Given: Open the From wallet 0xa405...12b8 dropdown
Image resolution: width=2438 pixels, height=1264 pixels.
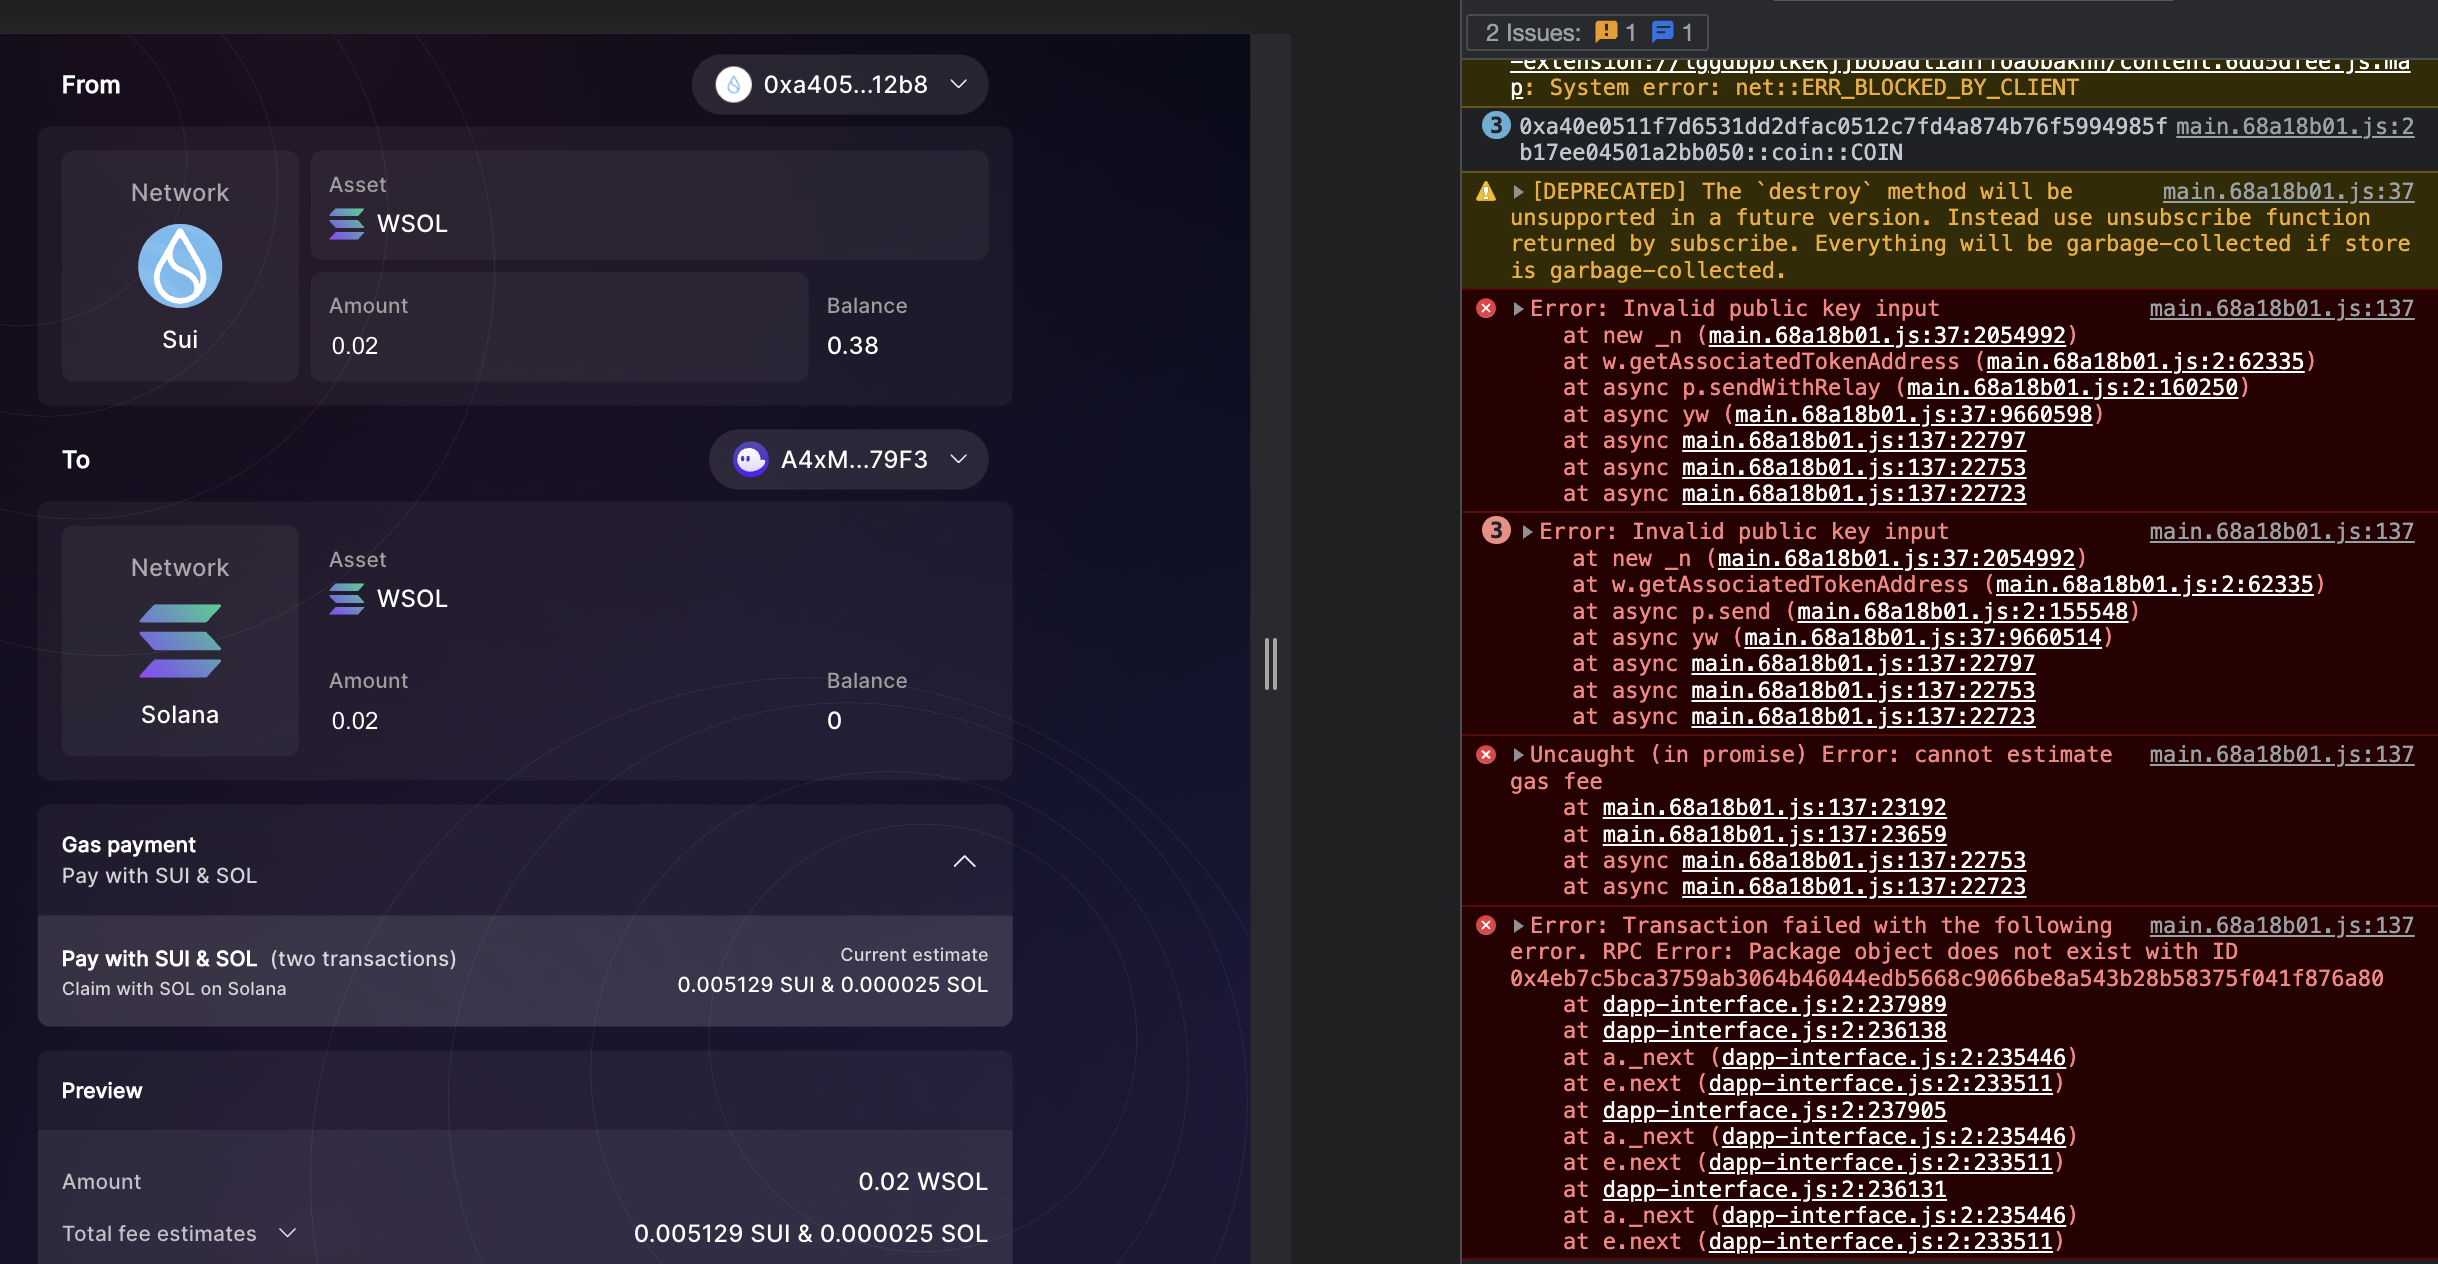Looking at the screenshot, I should (839, 85).
